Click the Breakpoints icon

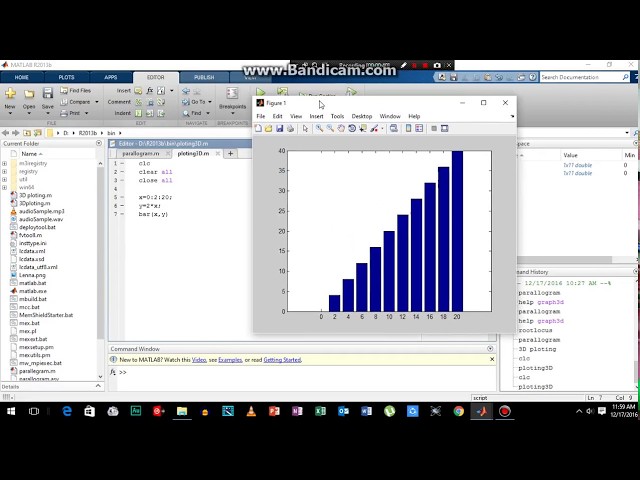click(232, 93)
